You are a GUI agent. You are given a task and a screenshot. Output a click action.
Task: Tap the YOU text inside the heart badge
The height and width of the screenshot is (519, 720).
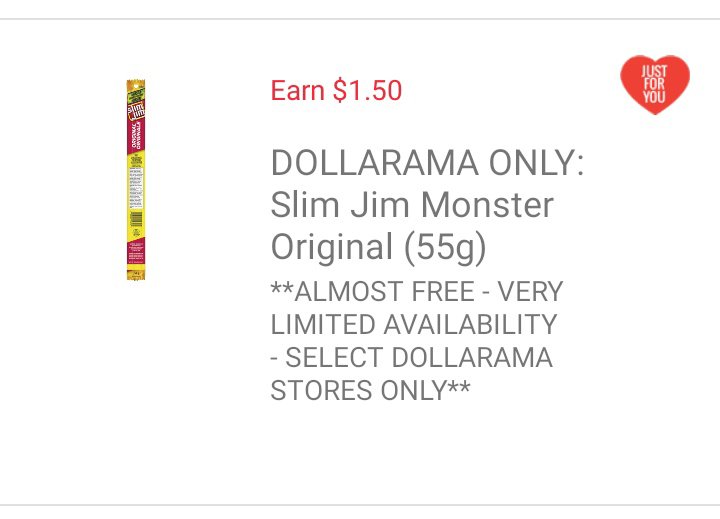[x=654, y=97]
